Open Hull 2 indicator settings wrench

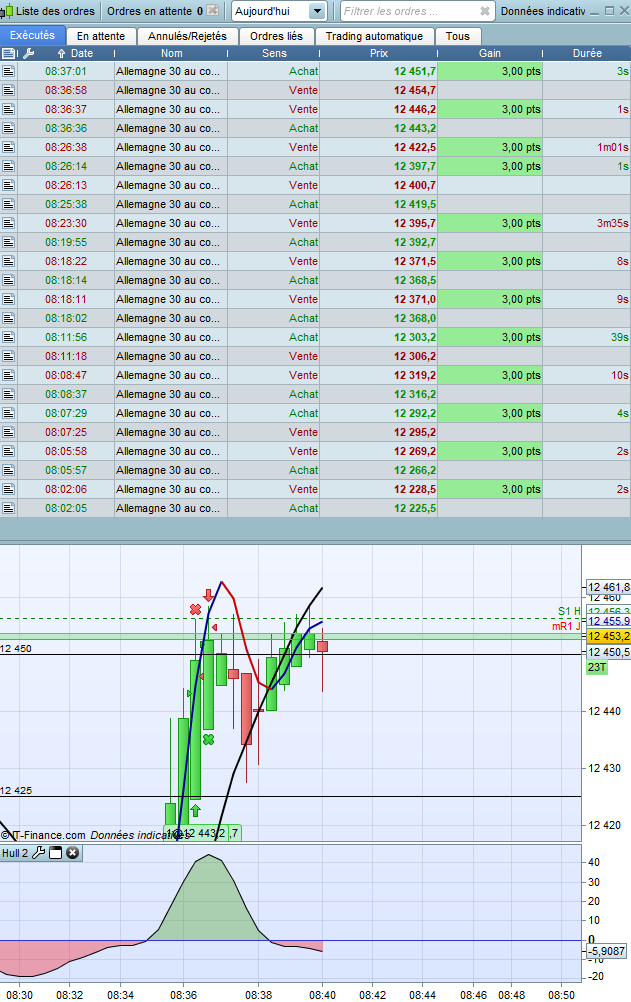point(38,853)
